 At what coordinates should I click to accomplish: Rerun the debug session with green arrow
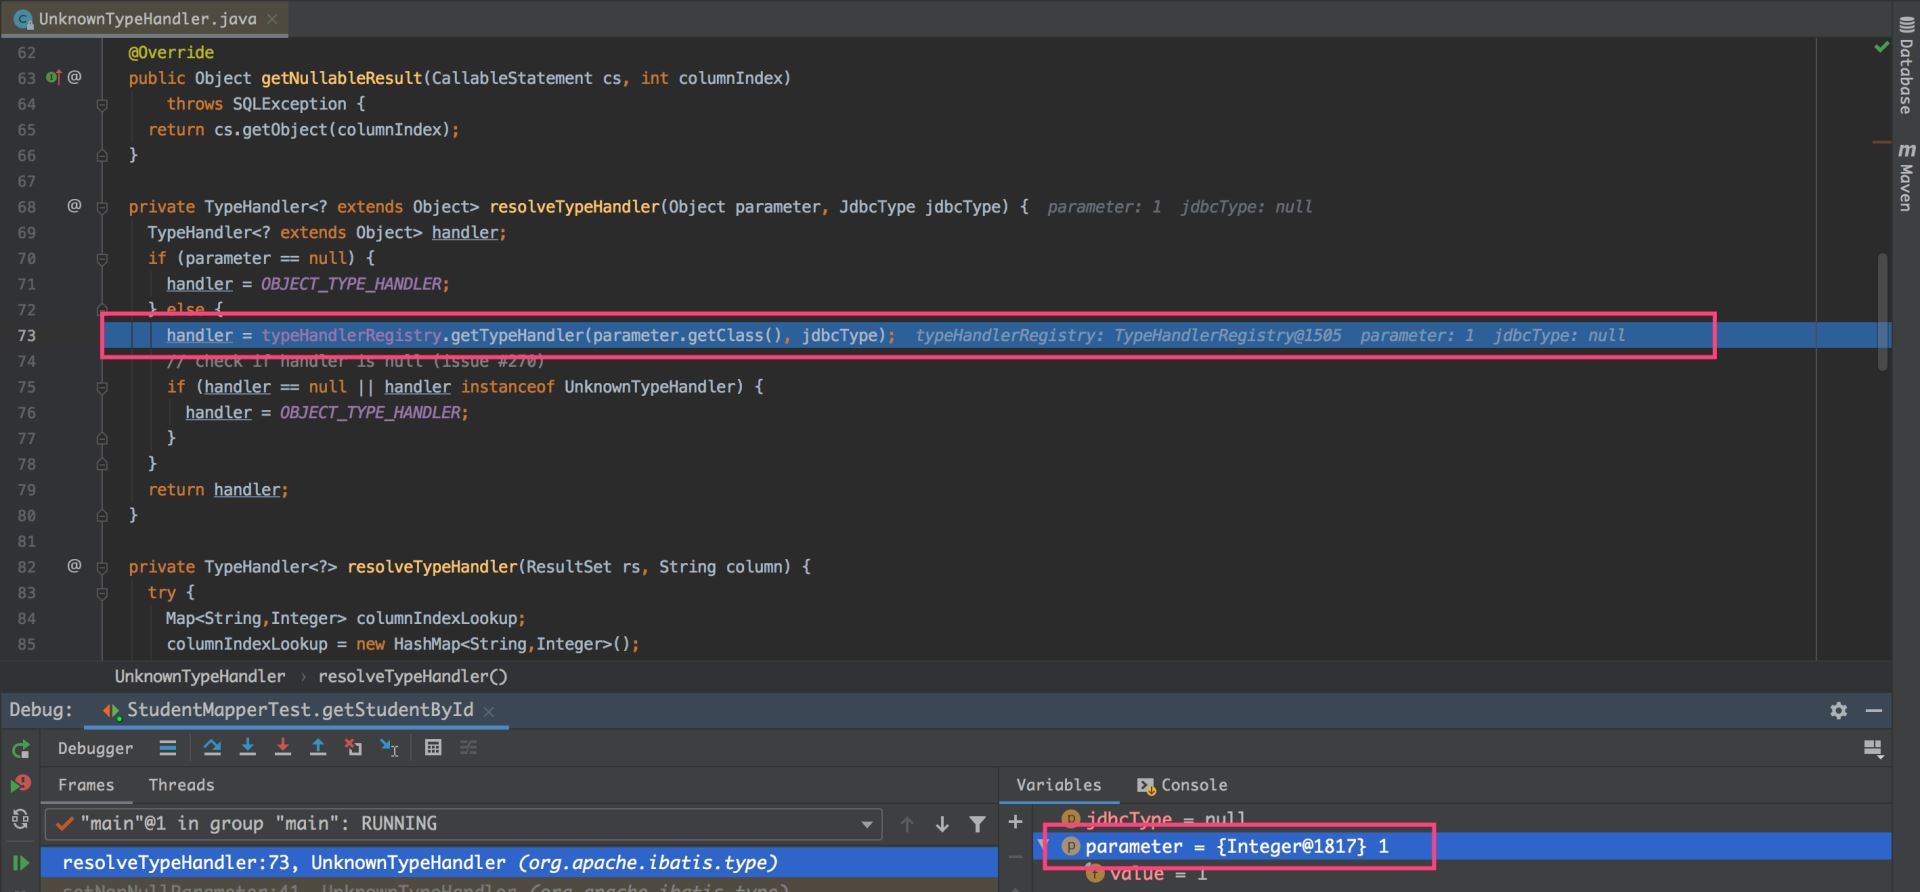click(20, 749)
